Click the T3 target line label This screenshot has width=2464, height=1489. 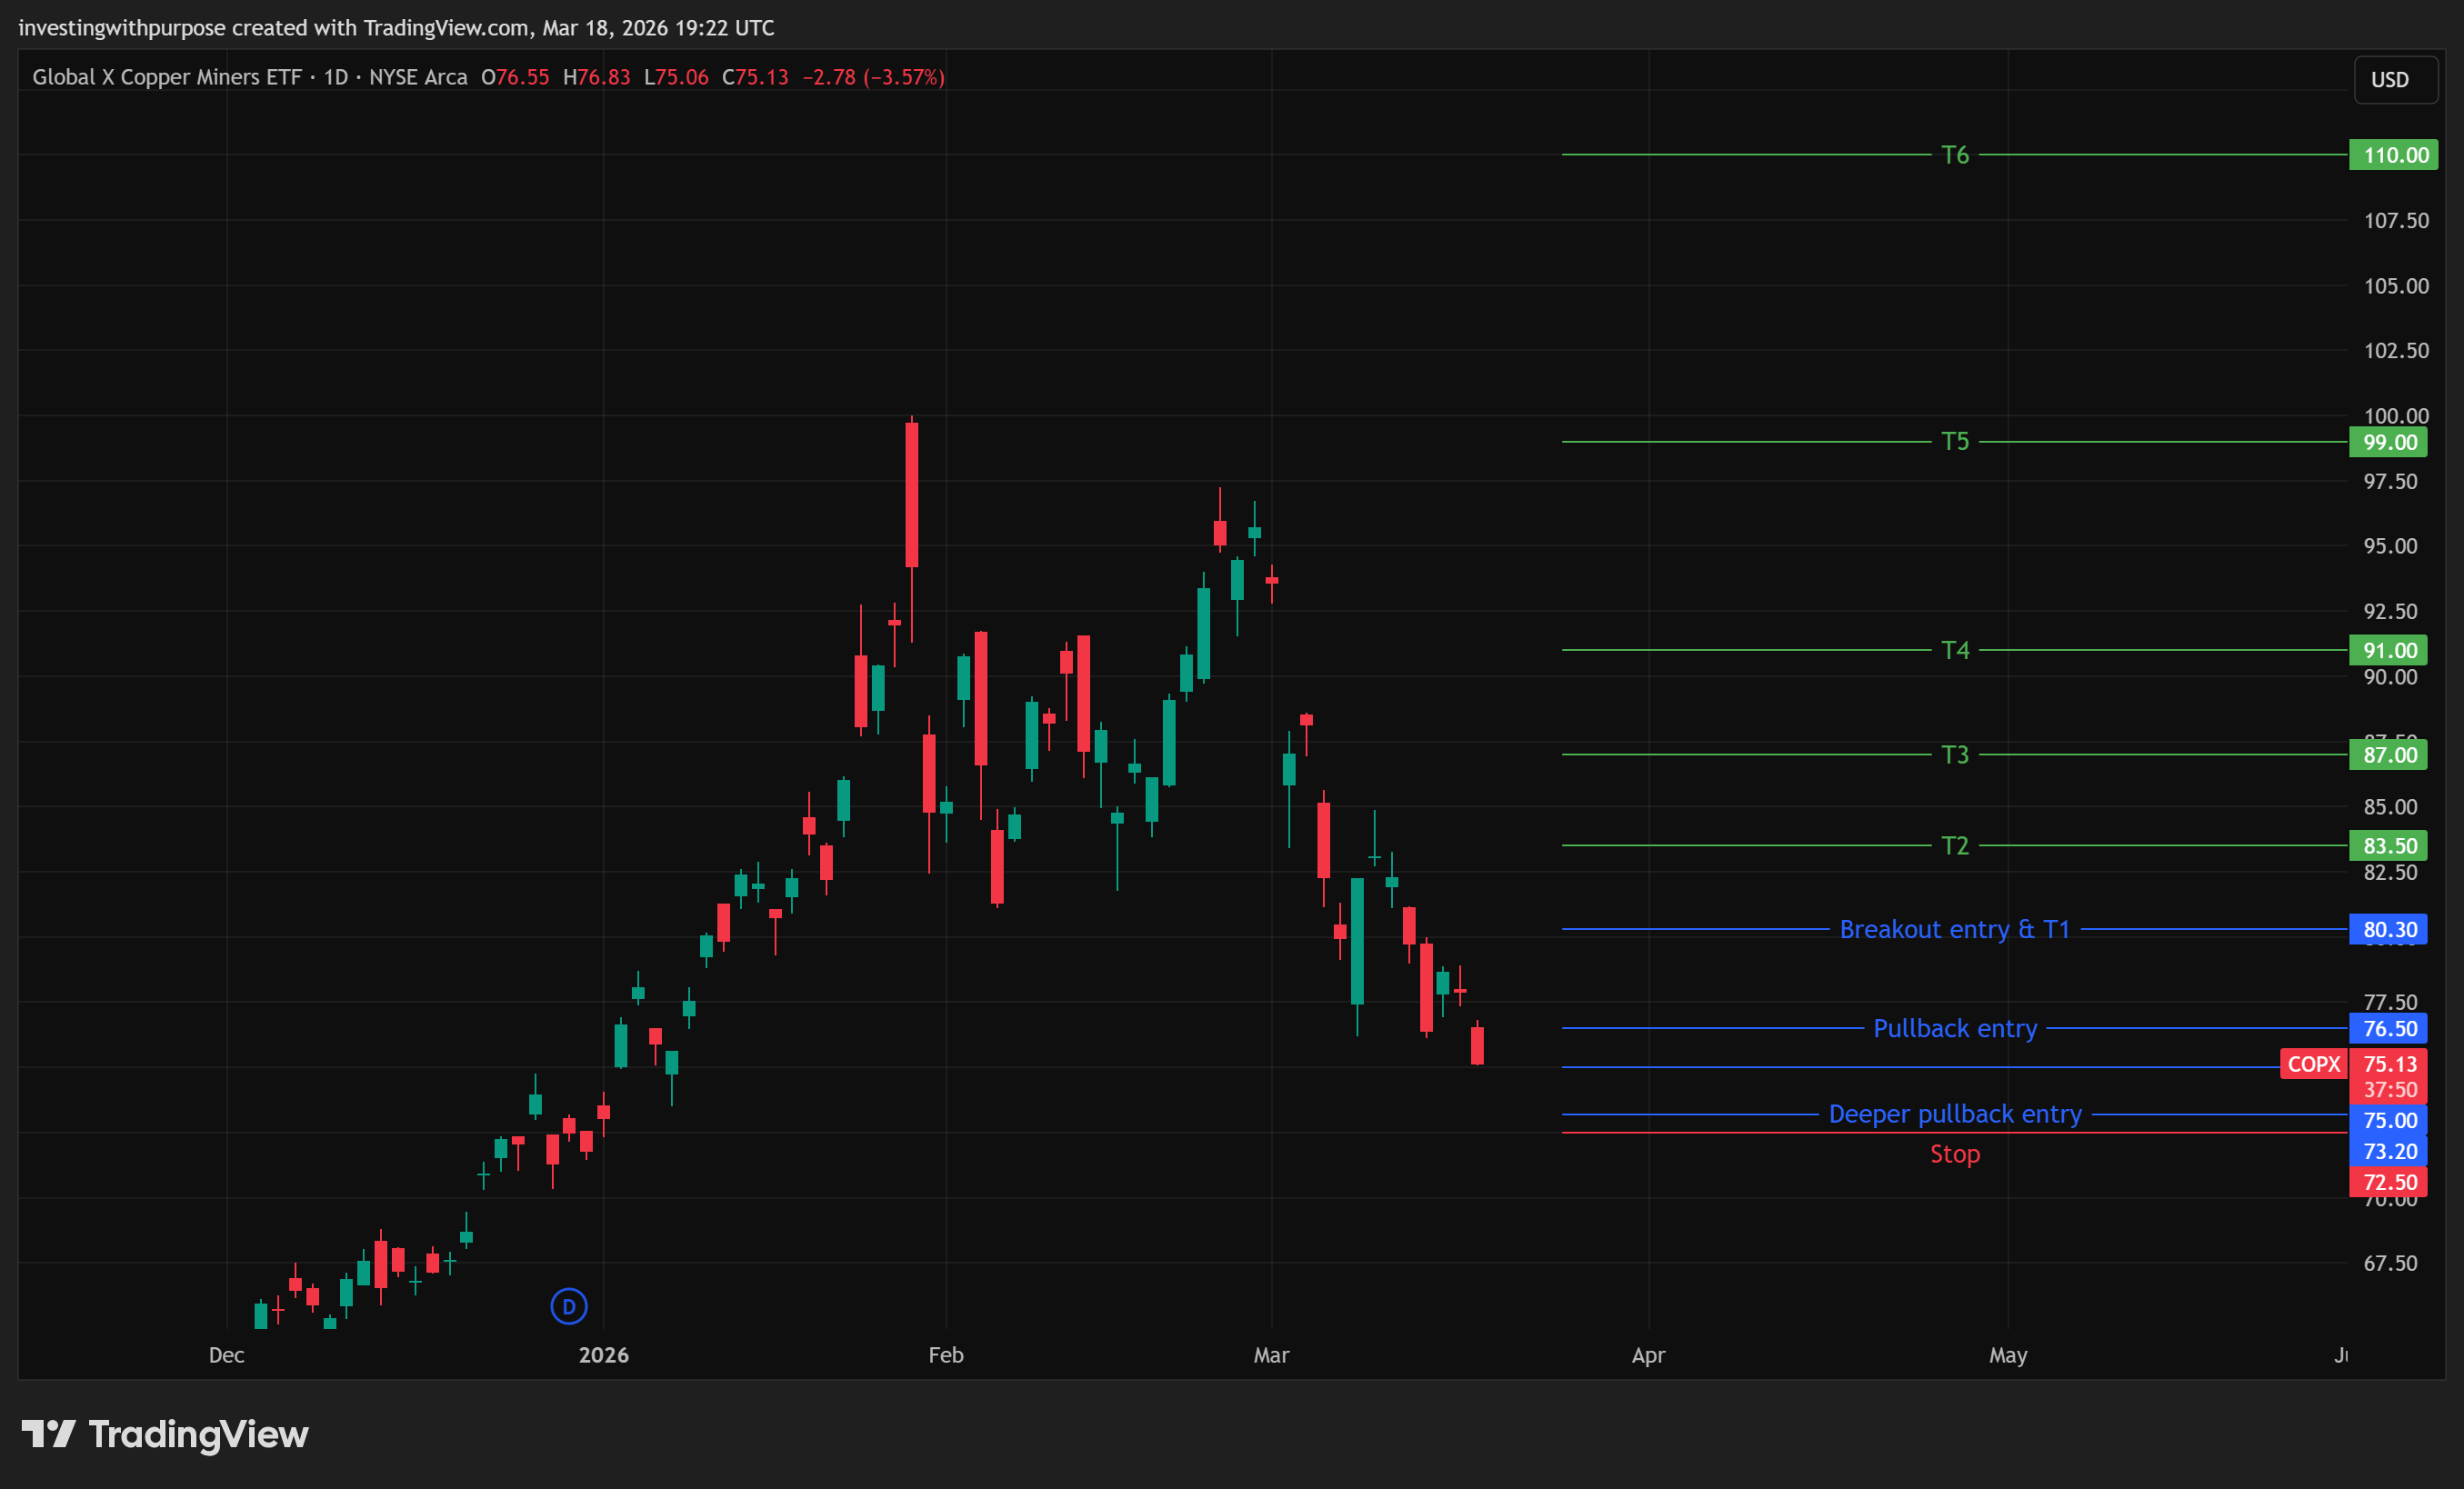(x=1954, y=755)
